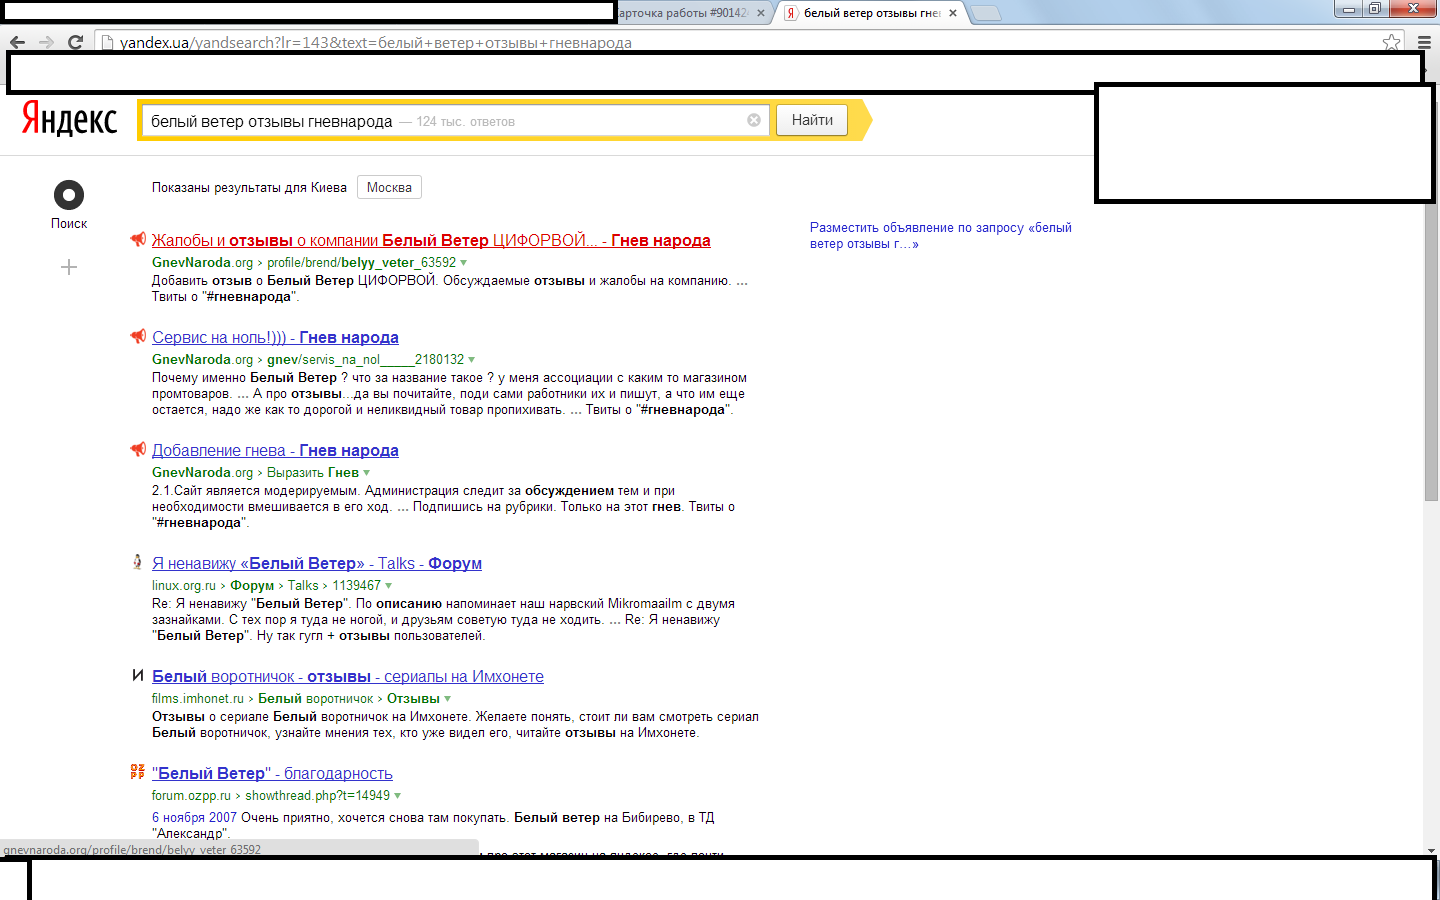Open 'Белый воротничок - отзывы' Имхонет result
This screenshot has height=900, width=1440.
(348, 676)
